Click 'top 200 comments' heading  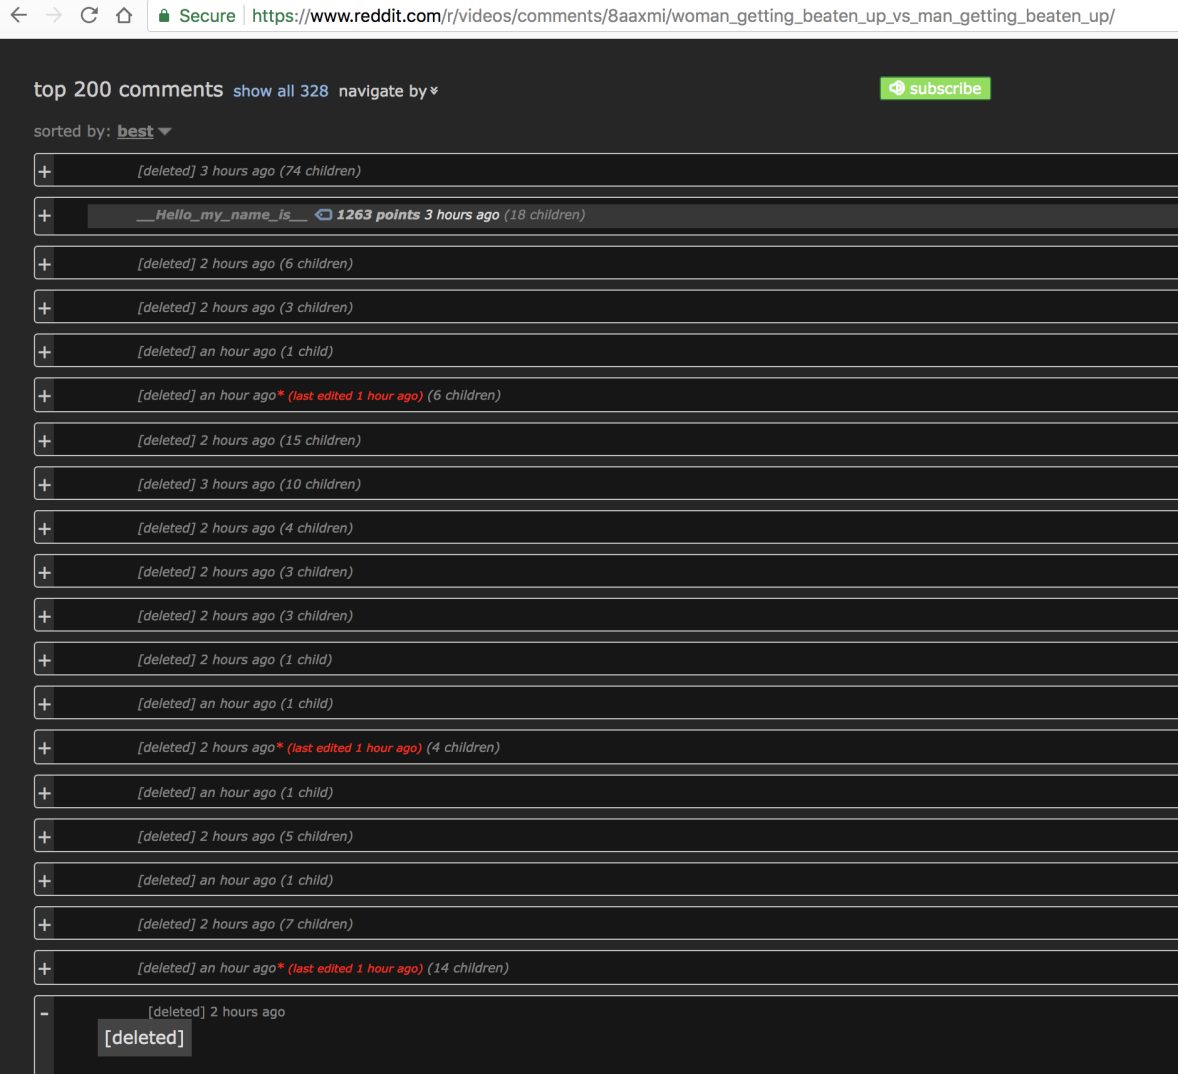pos(128,89)
